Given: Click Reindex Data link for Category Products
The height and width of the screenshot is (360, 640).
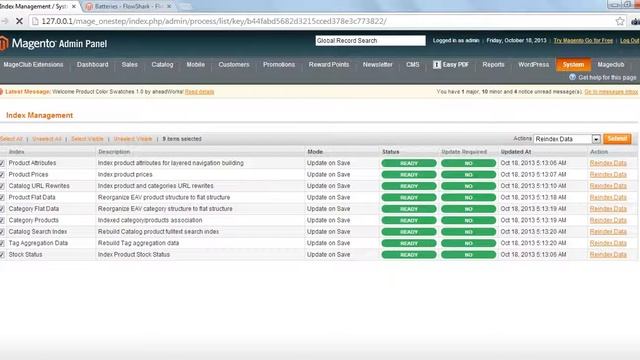Looking at the screenshot, I should [608, 220].
